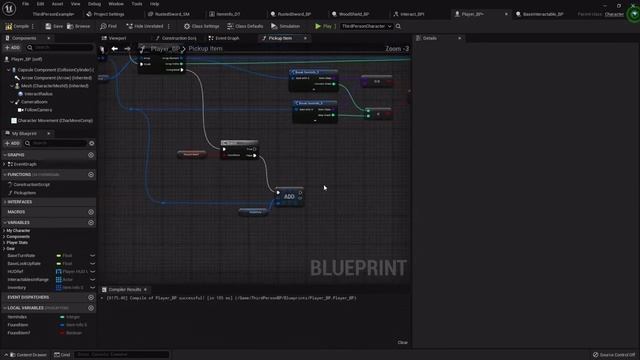Open Class Defaults
640x360 pixels.
coord(245,26)
